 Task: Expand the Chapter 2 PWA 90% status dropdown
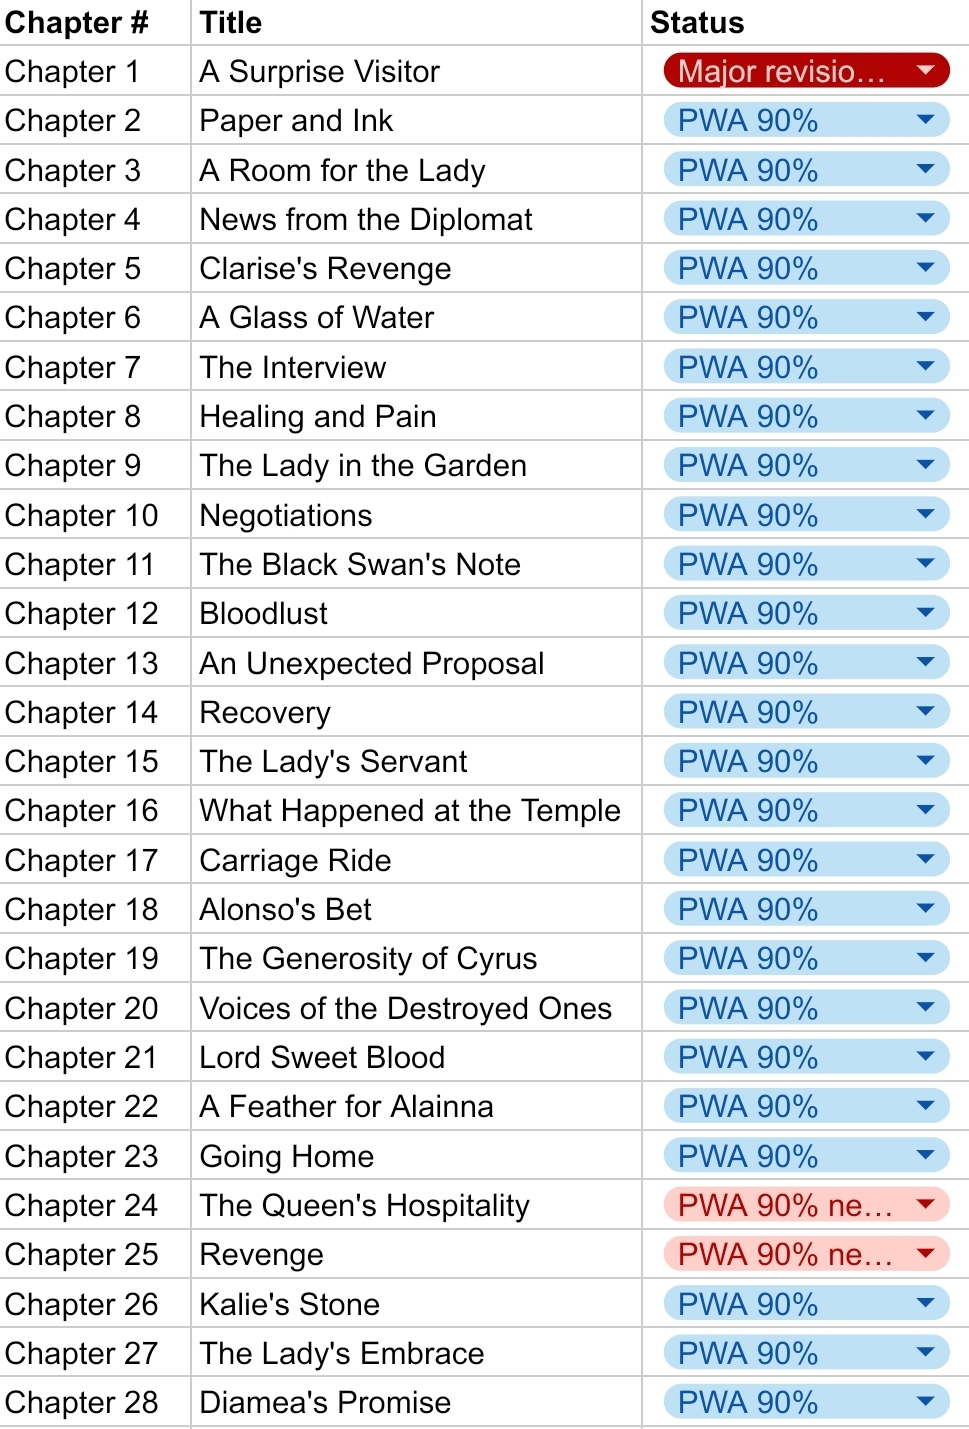coord(806,120)
